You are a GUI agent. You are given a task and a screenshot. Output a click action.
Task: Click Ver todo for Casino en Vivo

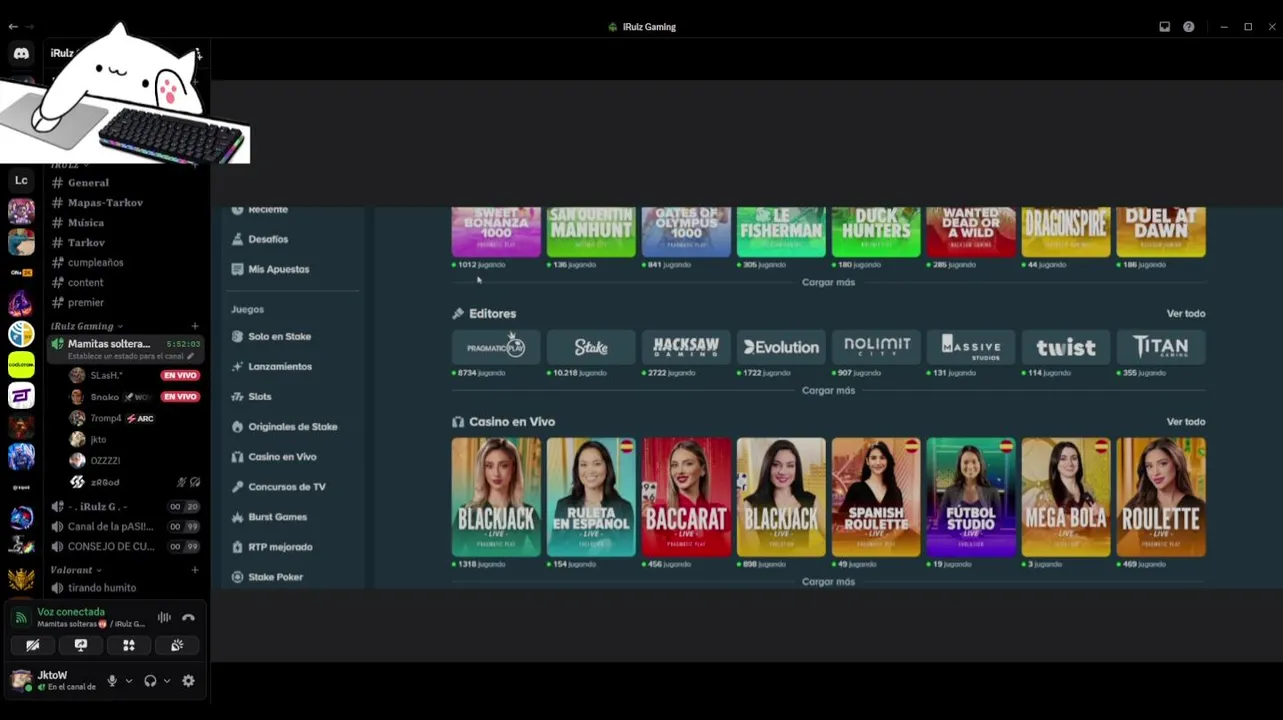tap(1185, 422)
